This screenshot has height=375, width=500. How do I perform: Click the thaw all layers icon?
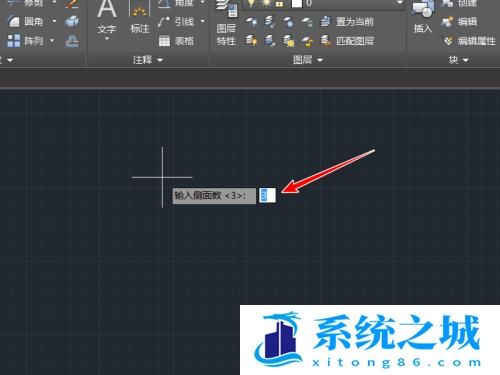click(x=289, y=41)
